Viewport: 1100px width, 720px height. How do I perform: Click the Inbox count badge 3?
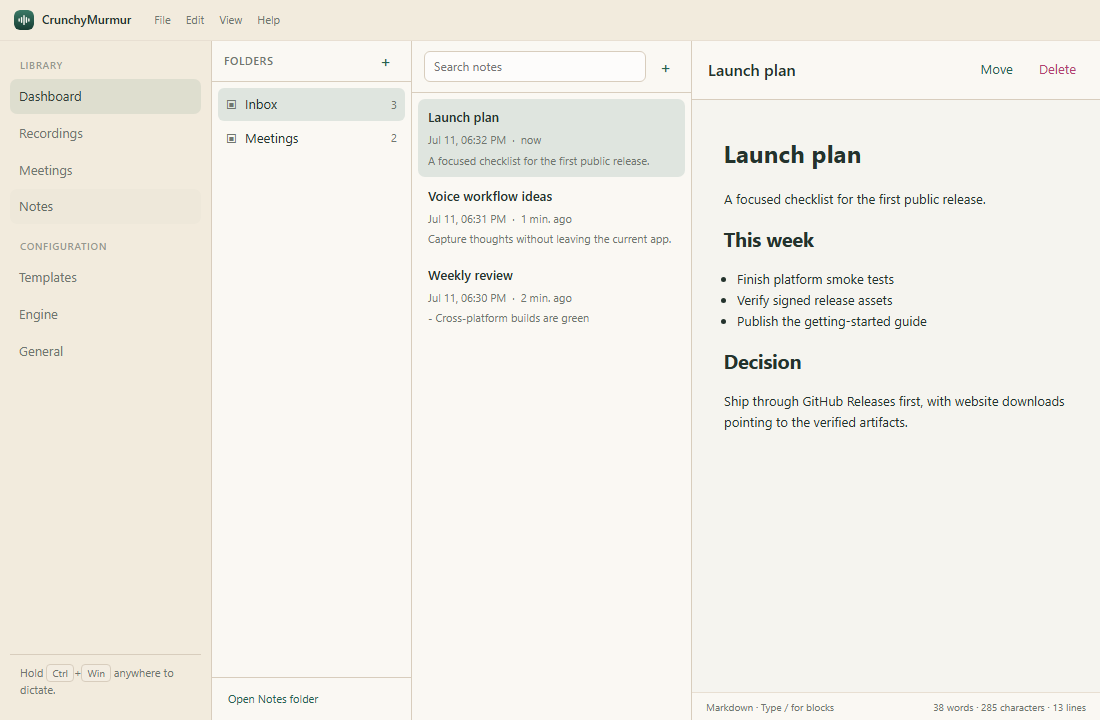pos(394,105)
